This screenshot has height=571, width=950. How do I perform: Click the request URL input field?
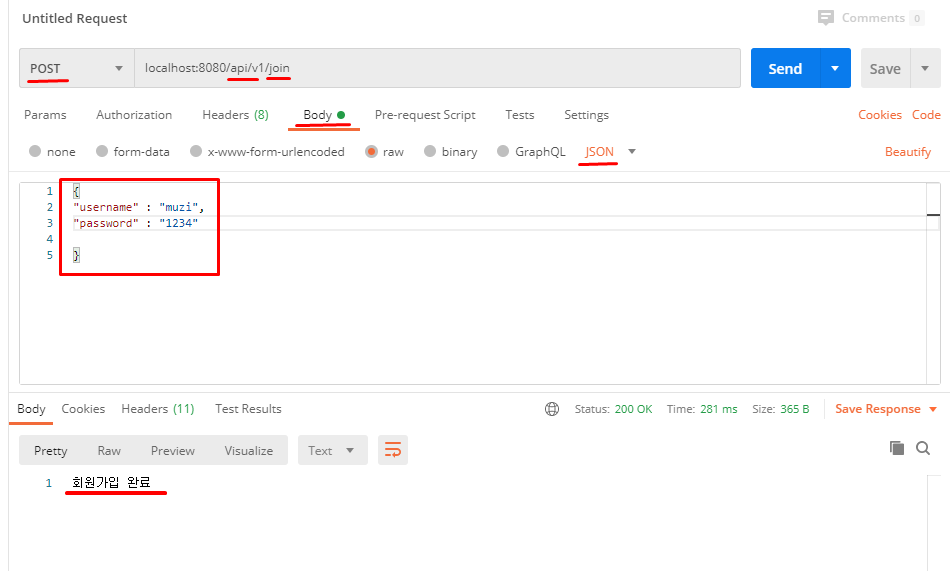(437, 68)
